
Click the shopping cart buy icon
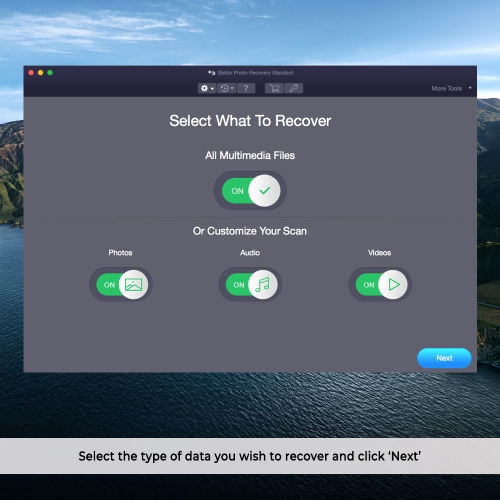[x=274, y=88]
